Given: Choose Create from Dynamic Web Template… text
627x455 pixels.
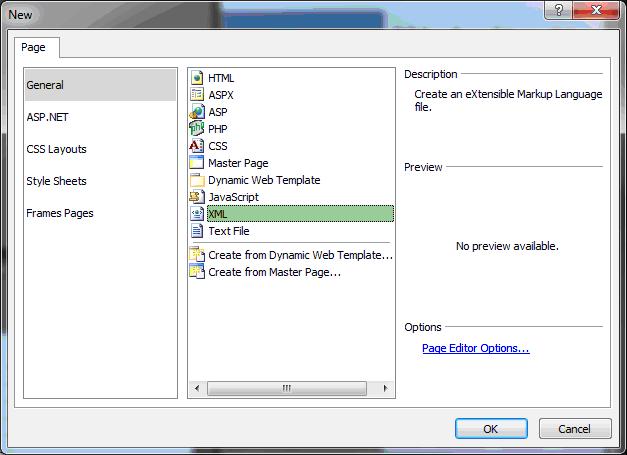Looking at the screenshot, I should coord(301,255).
